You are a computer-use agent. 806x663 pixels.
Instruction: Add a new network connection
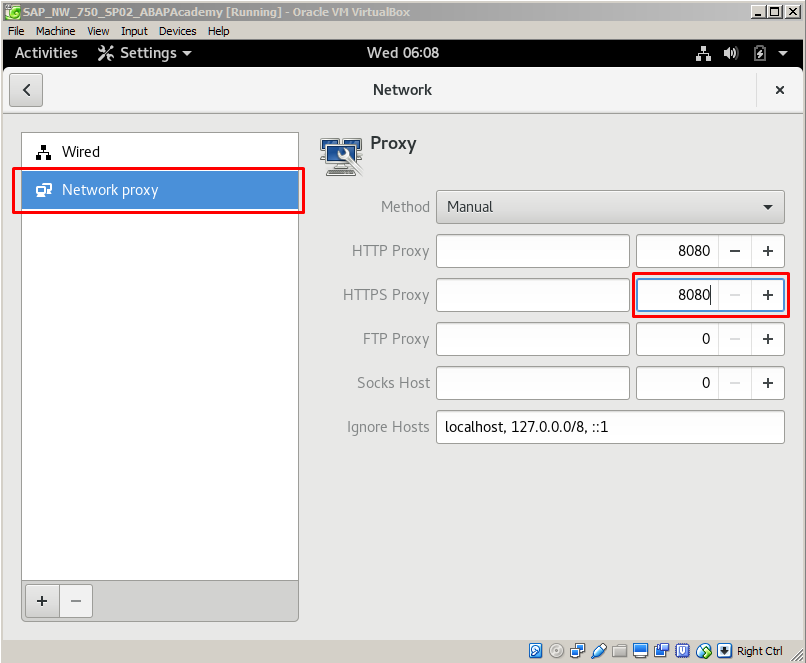click(x=42, y=601)
